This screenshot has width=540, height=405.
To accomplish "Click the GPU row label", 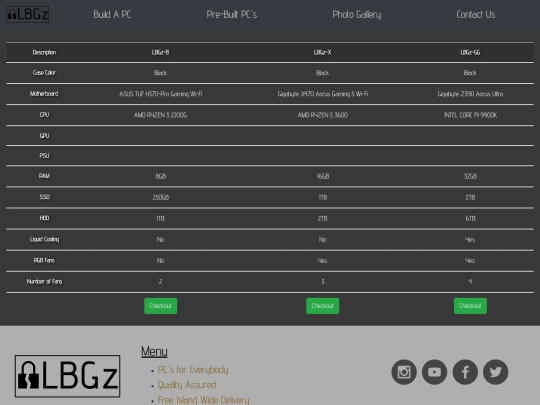I will pos(44,136).
